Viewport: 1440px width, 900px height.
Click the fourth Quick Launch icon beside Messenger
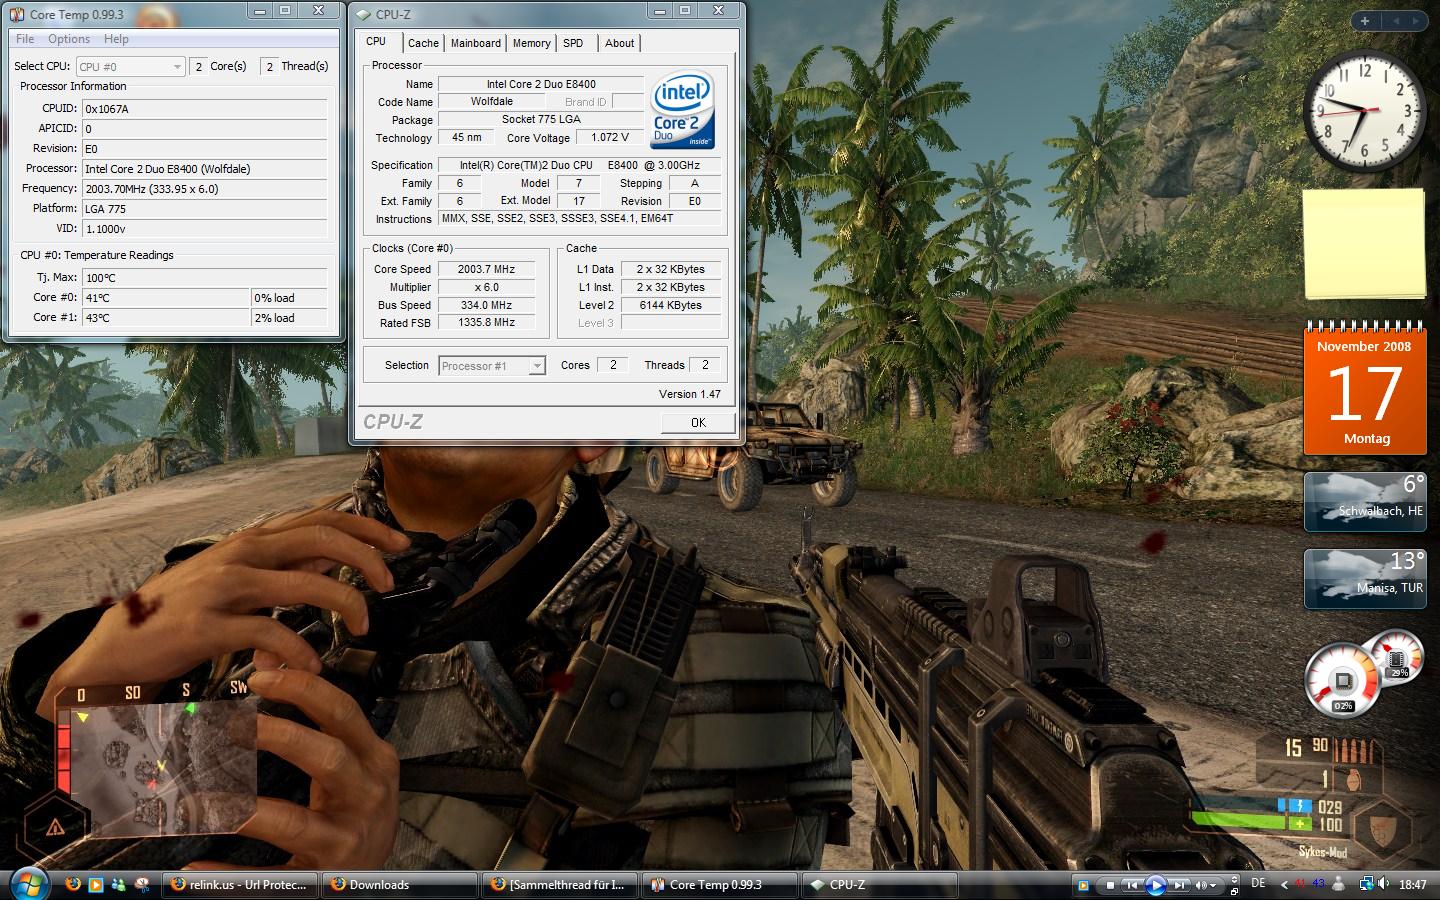point(142,884)
